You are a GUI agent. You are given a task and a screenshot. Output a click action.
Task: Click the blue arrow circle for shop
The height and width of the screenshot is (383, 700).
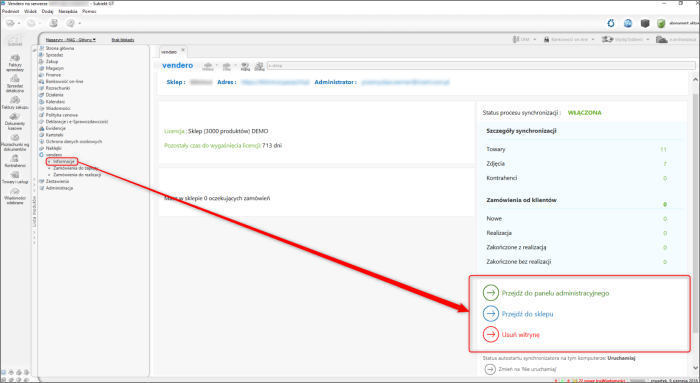click(x=491, y=313)
